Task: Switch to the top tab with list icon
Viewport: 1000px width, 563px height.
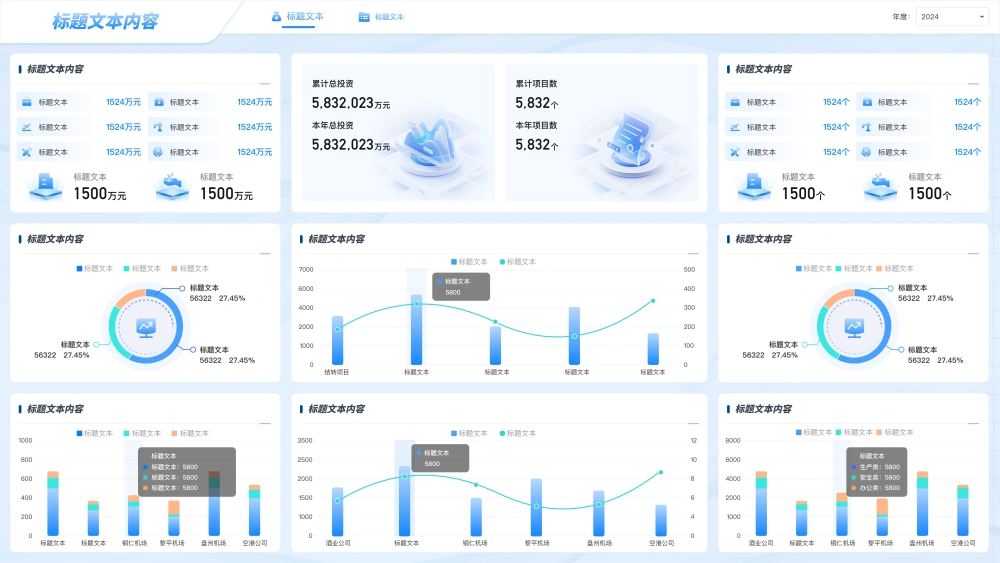Action: [x=381, y=17]
